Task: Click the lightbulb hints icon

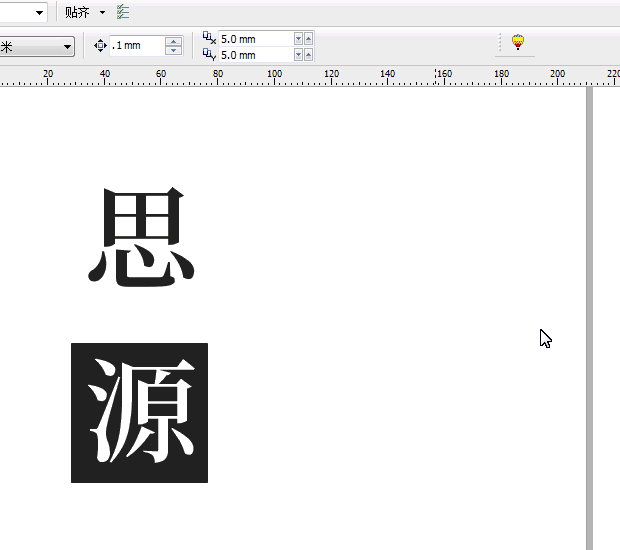Action: [x=518, y=43]
